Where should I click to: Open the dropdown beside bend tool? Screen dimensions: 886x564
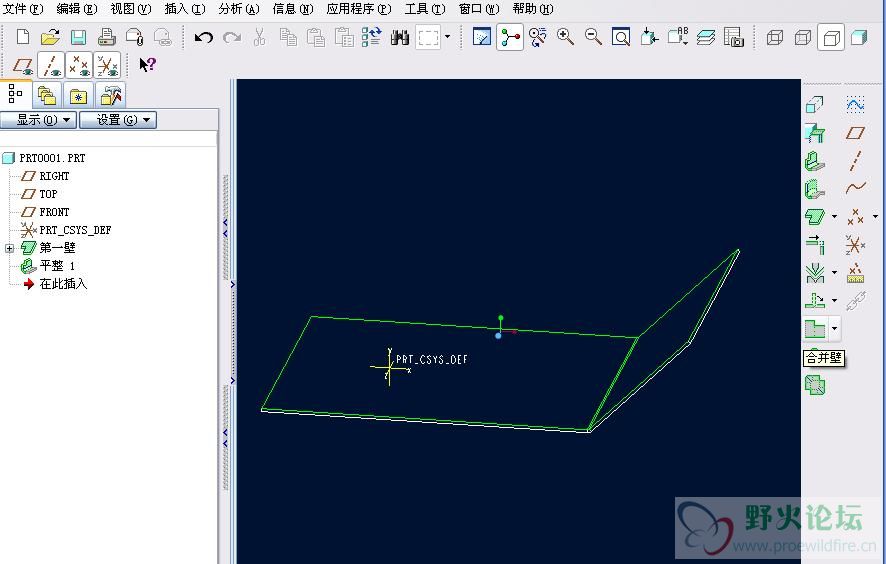pos(835,273)
